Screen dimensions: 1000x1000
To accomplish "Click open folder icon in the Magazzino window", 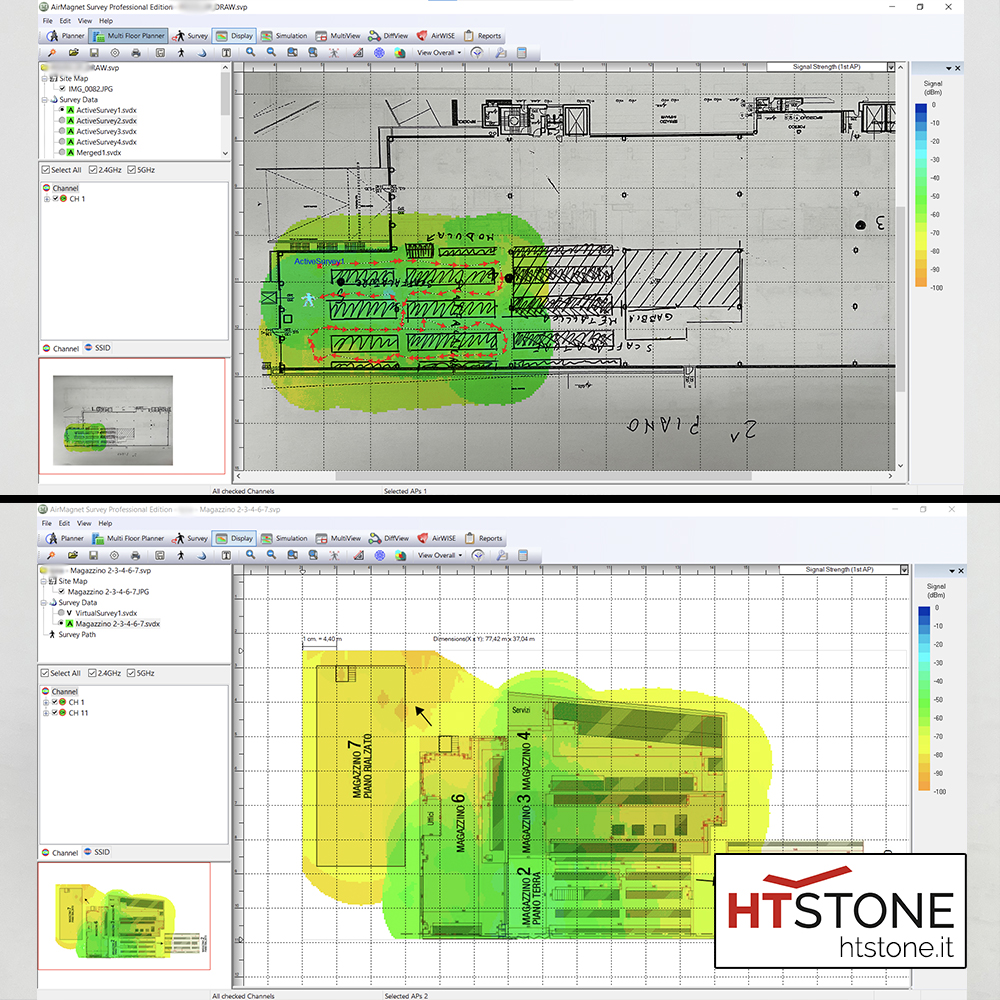I will pyautogui.click(x=73, y=555).
